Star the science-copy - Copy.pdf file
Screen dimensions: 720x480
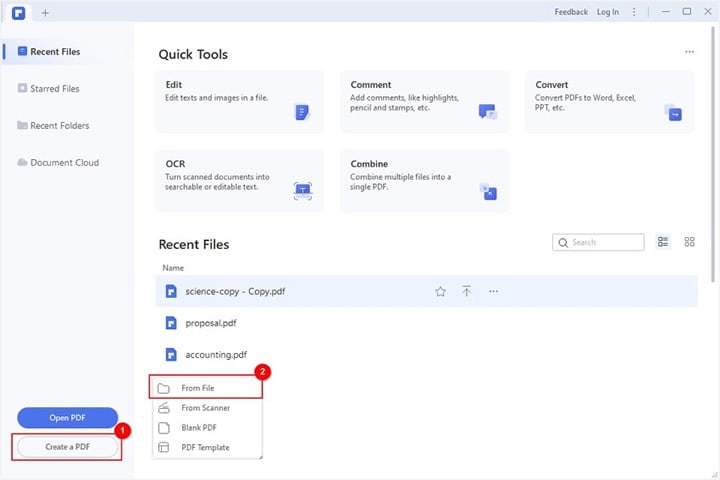point(440,291)
